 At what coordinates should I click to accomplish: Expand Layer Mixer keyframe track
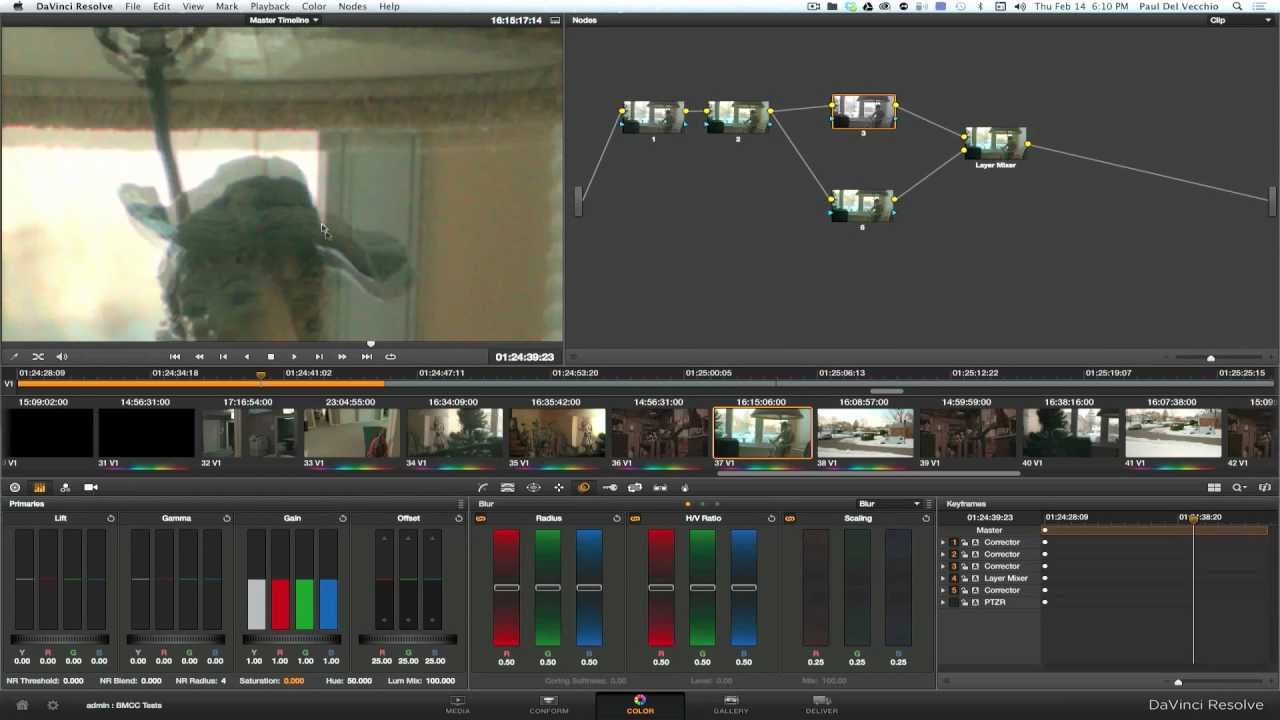coord(942,578)
